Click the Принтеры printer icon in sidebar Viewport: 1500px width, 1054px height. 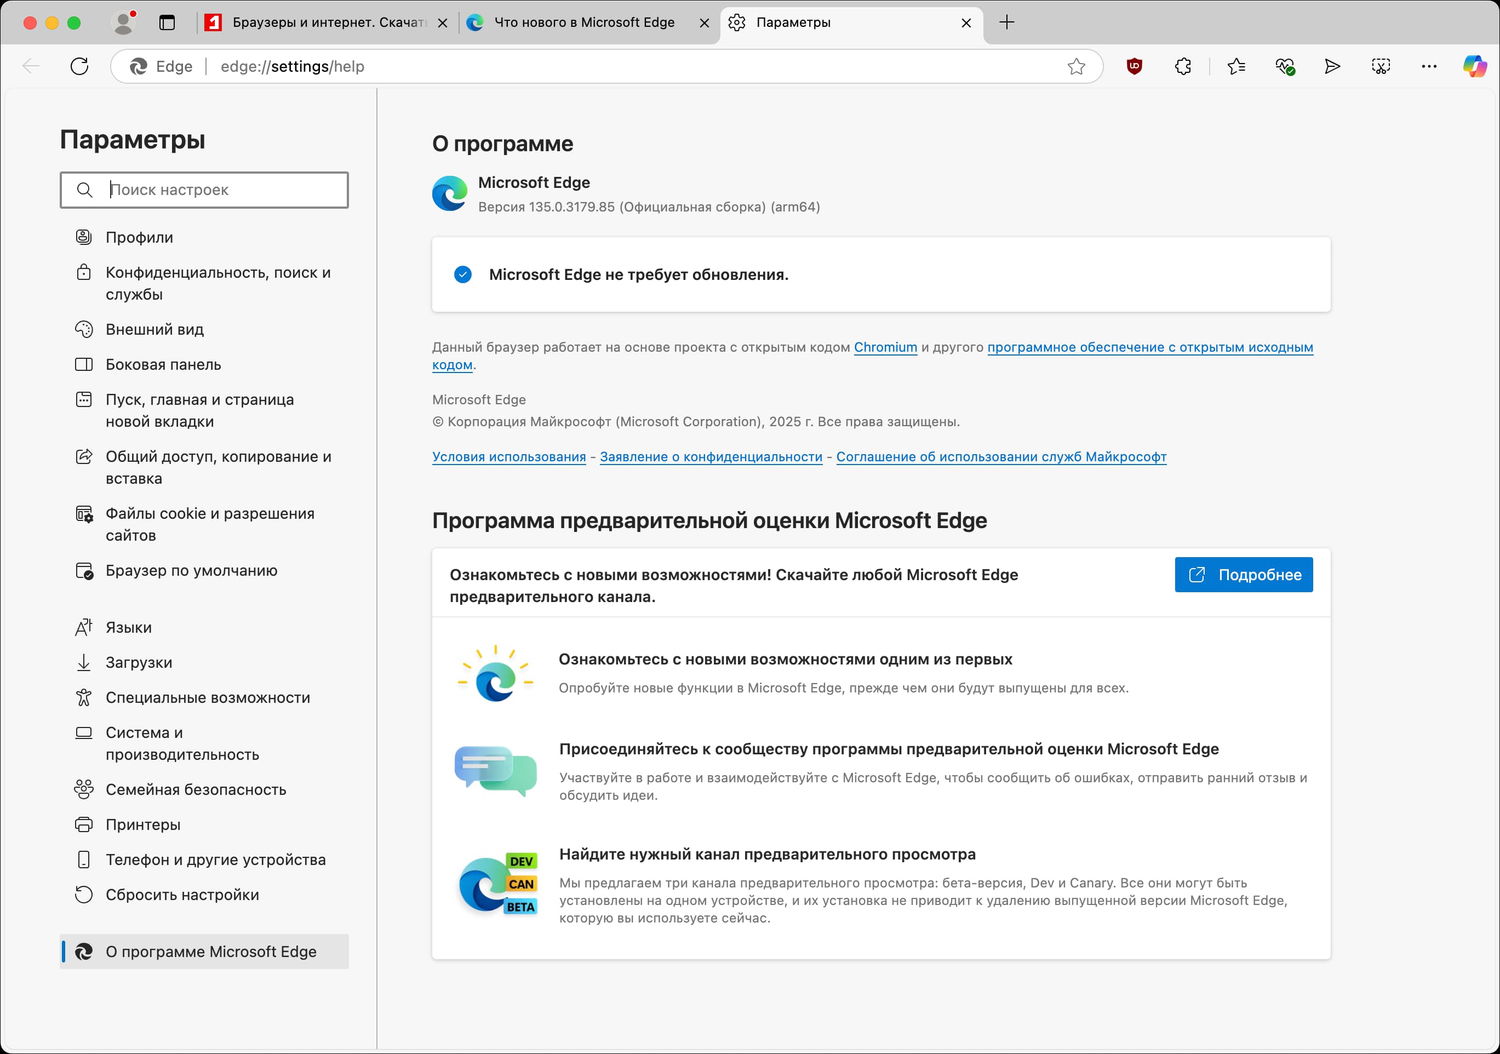coord(84,825)
